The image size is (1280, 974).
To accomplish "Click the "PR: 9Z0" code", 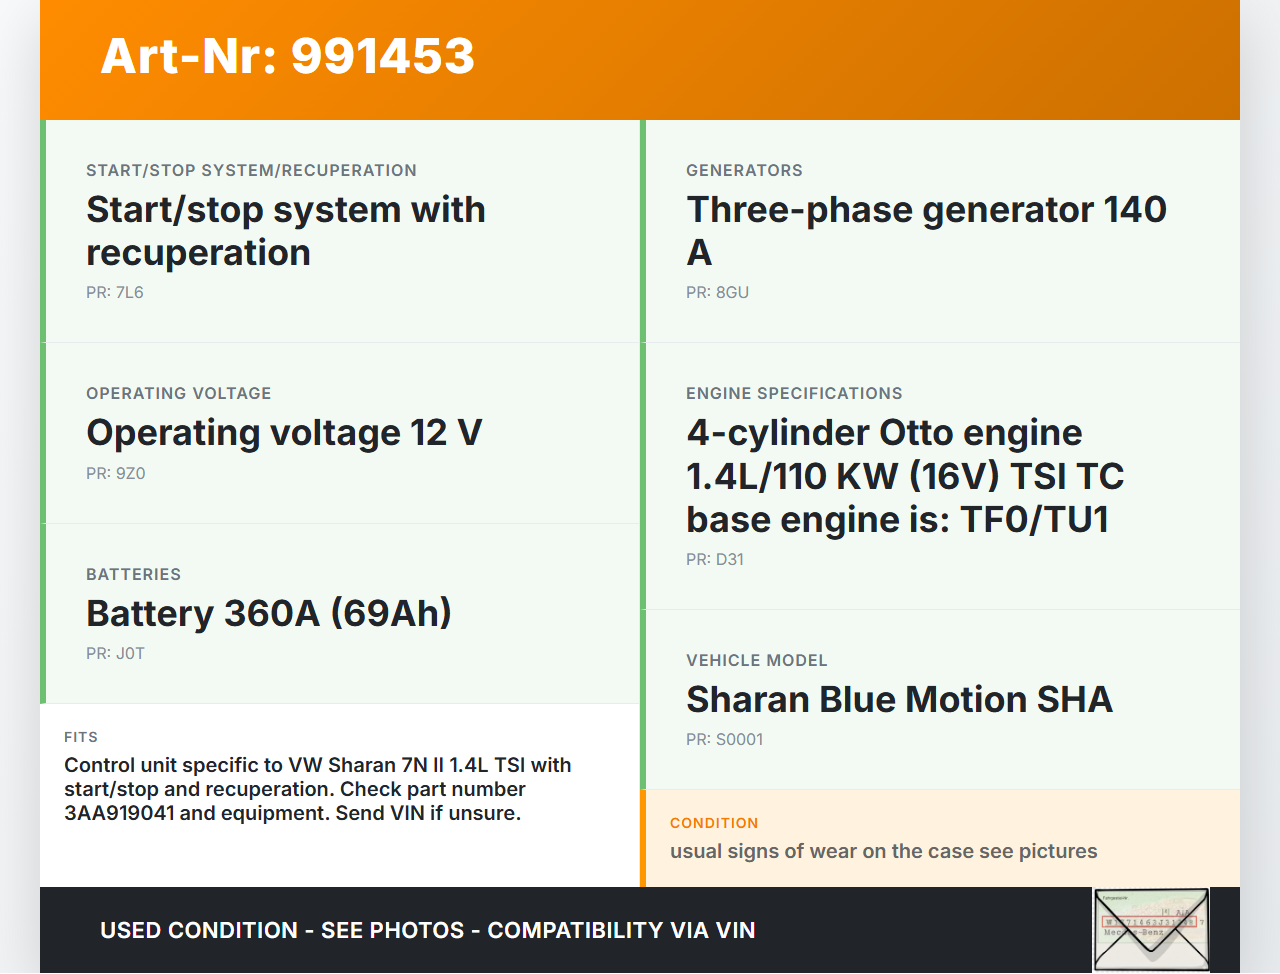I will pyautogui.click(x=116, y=473).
